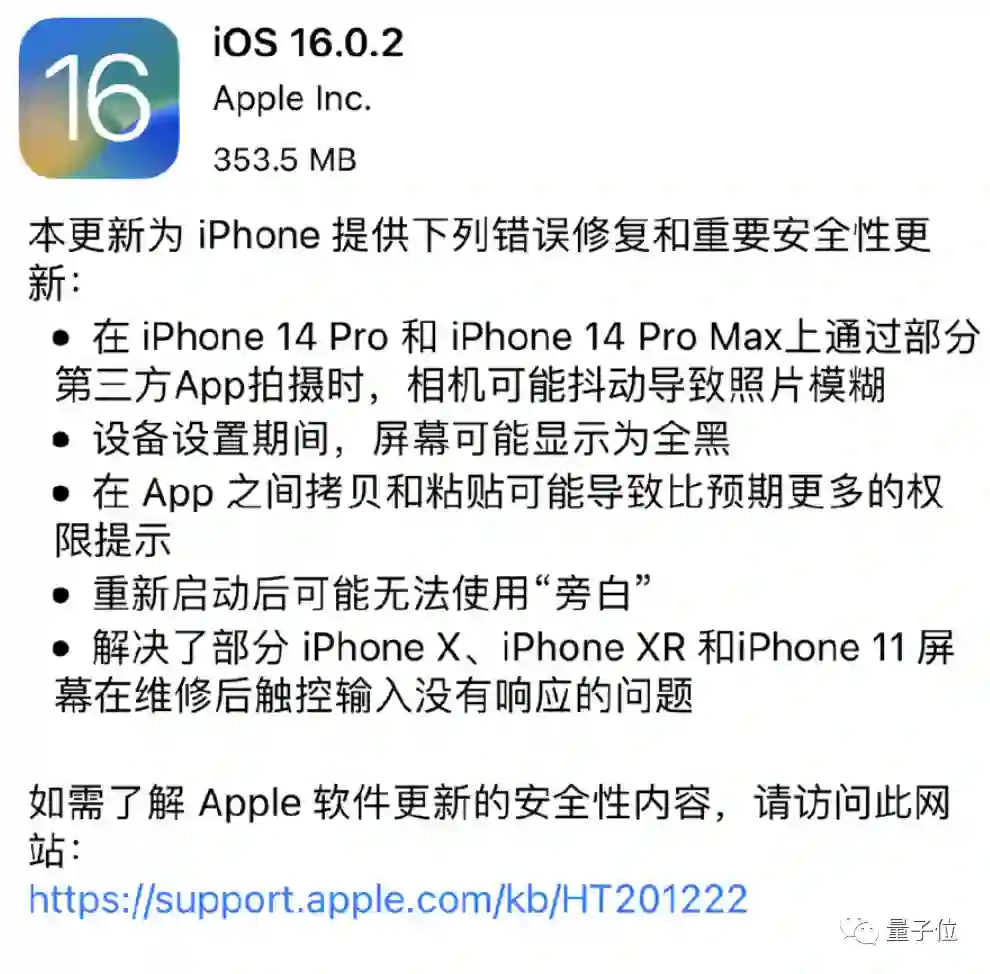Click the 量子位 watermark logo icon
This screenshot has width=990, height=974.
(x=860, y=930)
